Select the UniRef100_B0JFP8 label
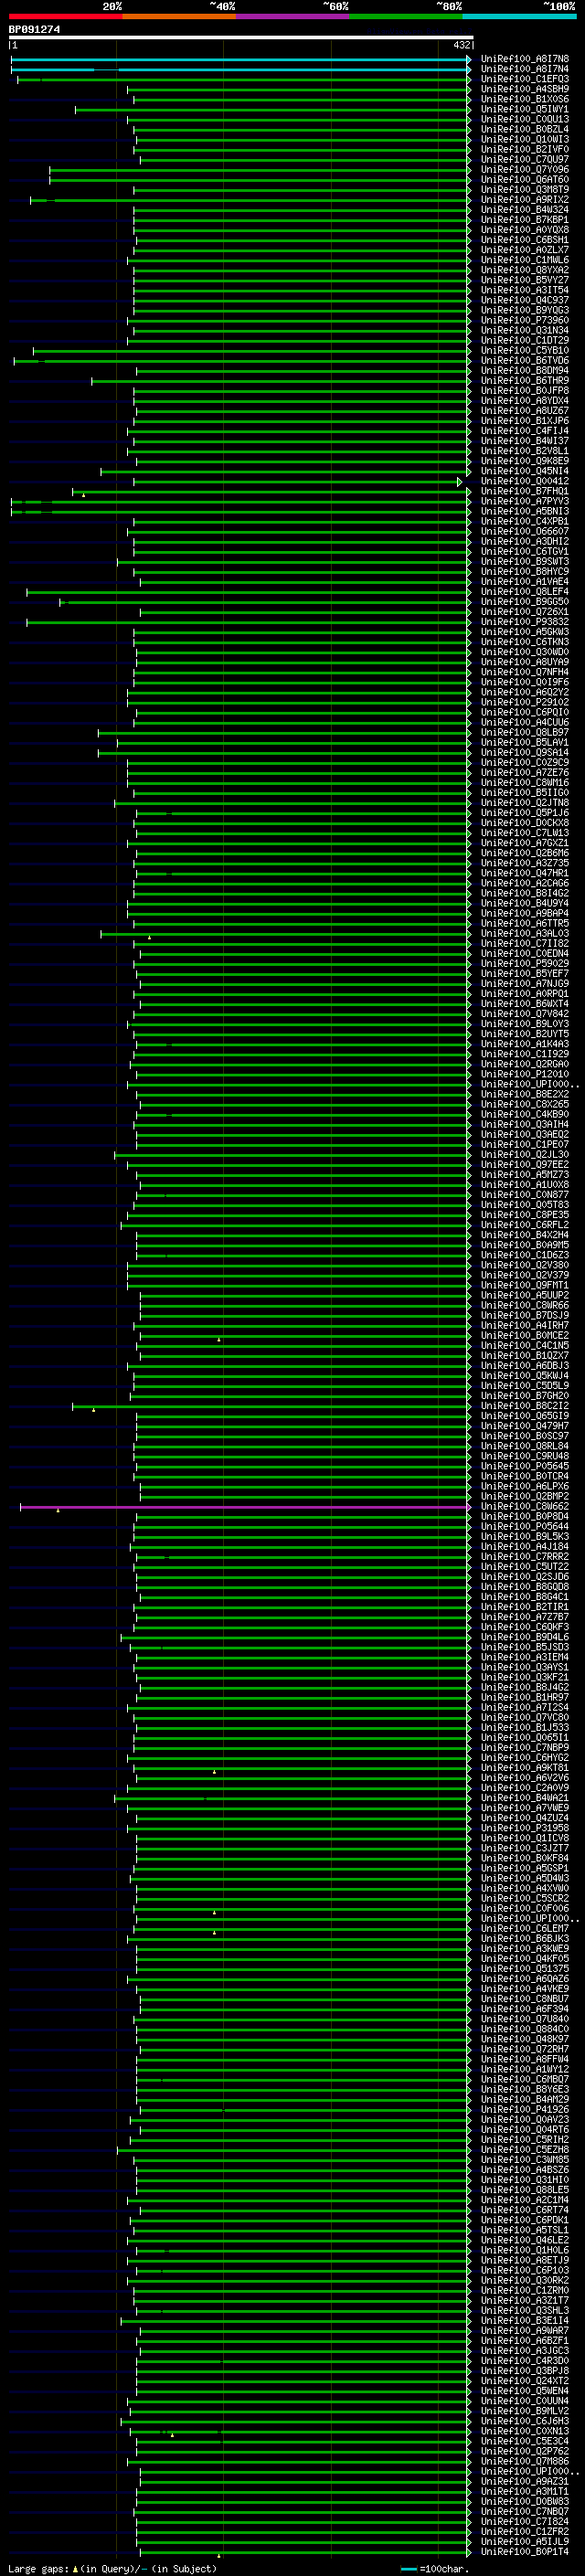This screenshot has height=2576, width=585. click(525, 391)
